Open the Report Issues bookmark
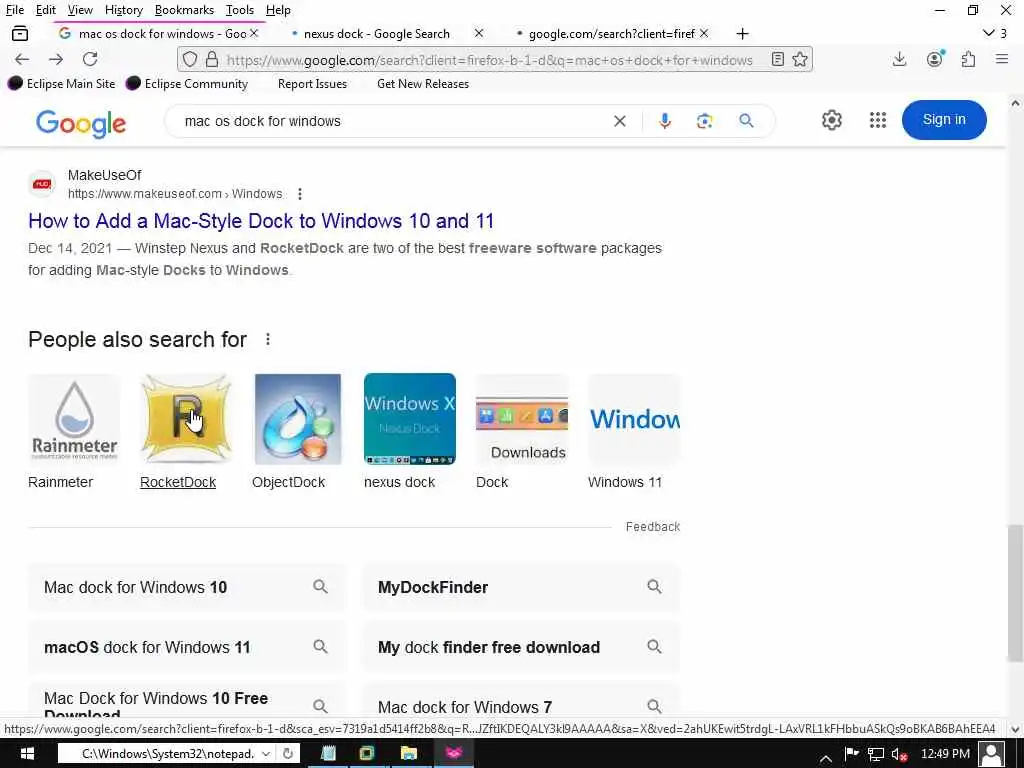The height and width of the screenshot is (768, 1024). click(312, 84)
